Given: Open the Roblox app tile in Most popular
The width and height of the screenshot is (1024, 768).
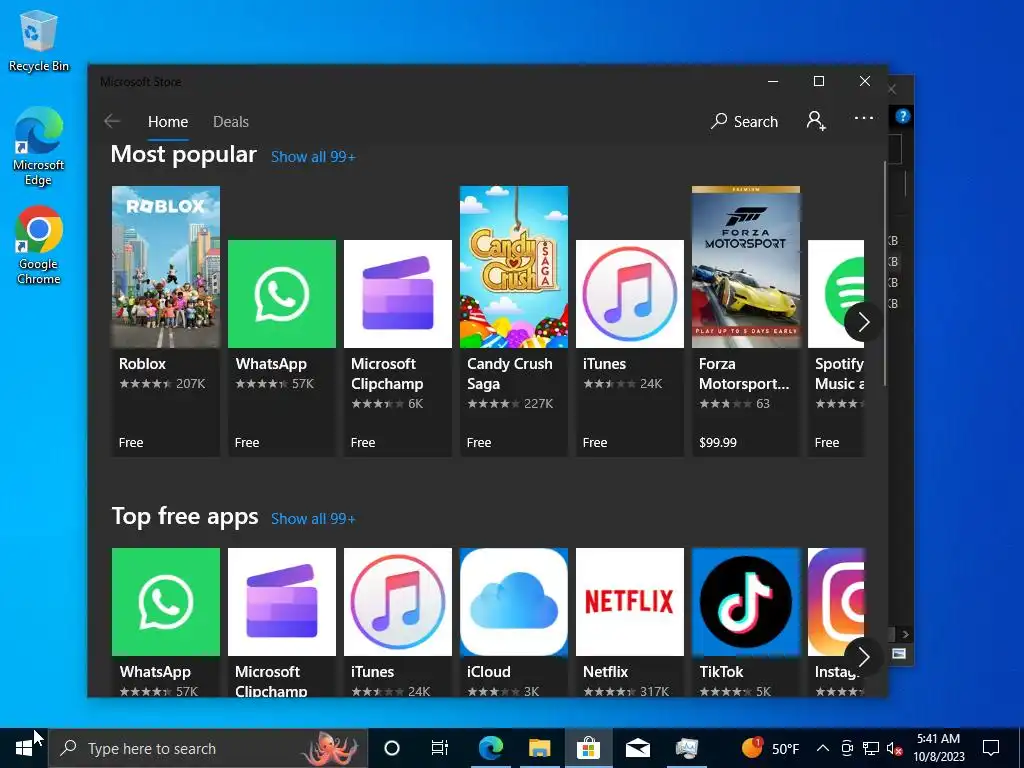Looking at the screenshot, I should click(x=166, y=321).
